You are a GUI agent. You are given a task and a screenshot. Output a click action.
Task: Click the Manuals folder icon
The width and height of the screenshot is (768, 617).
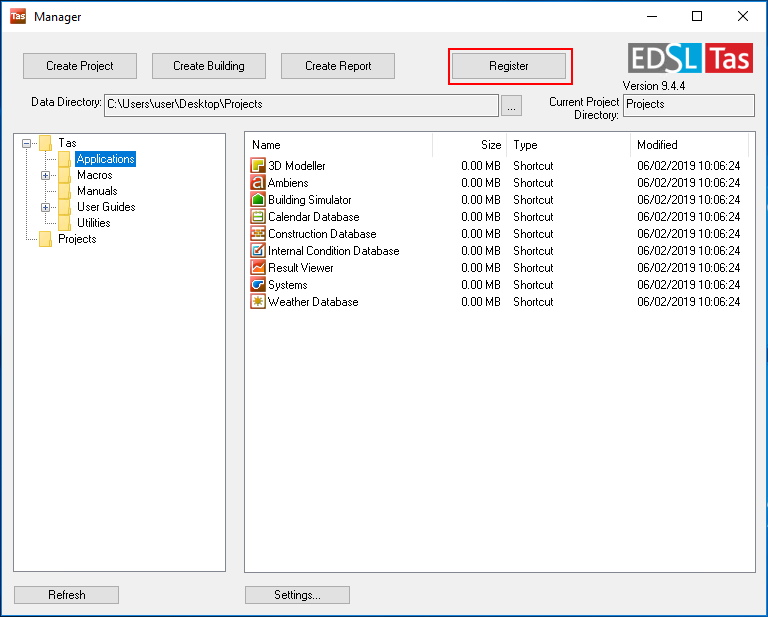tap(64, 191)
